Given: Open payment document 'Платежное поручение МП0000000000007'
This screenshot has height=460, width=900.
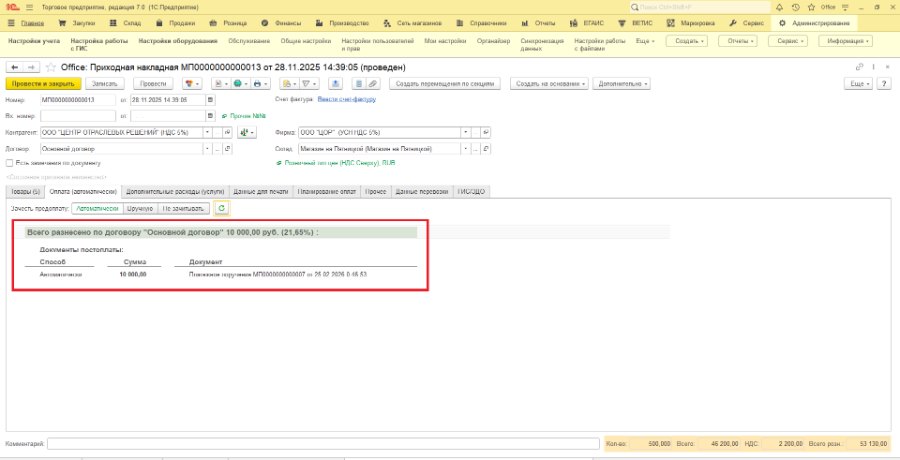Looking at the screenshot, I should click(x=278, y=275).
